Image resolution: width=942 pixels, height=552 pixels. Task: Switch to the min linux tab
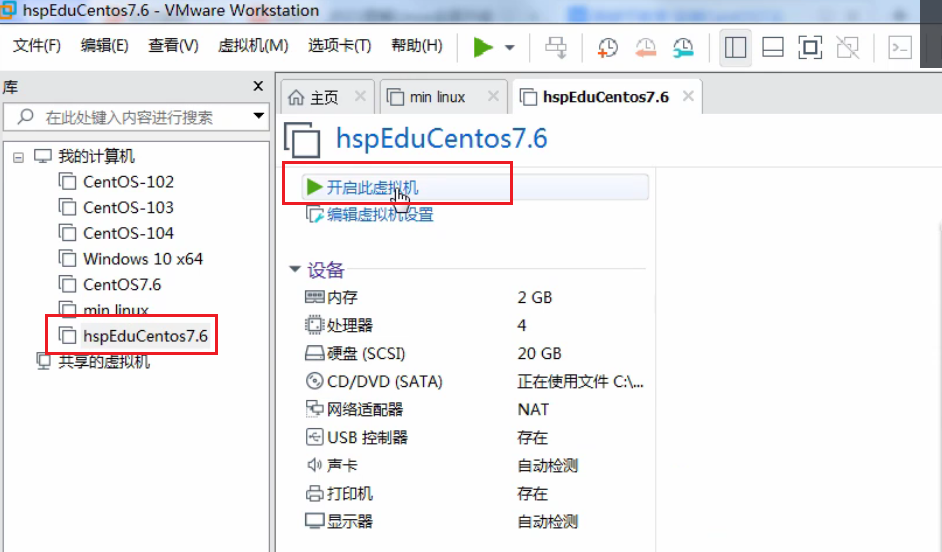pos(437,97)
